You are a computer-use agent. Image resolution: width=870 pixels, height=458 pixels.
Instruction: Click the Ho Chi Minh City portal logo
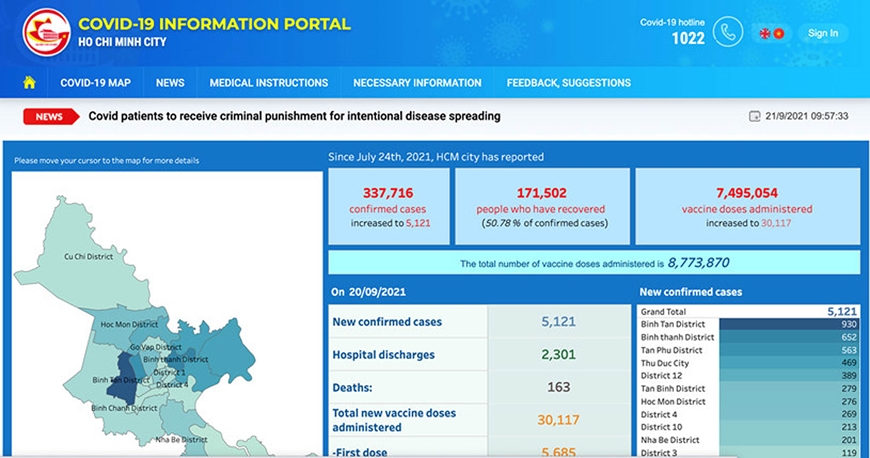click(47, 32)
